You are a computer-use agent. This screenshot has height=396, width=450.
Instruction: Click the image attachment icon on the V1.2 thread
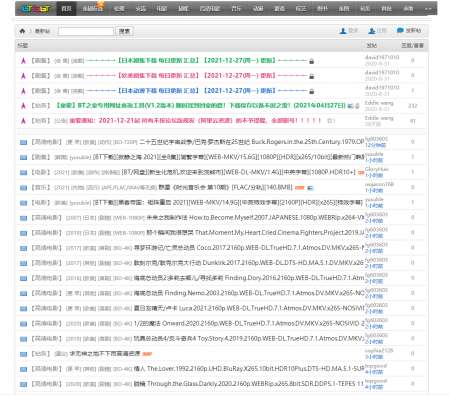350,106
